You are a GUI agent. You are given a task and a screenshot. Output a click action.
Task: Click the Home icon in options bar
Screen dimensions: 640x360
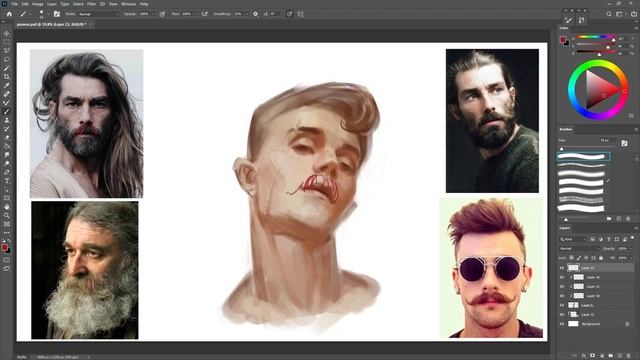tap(9, 14)
